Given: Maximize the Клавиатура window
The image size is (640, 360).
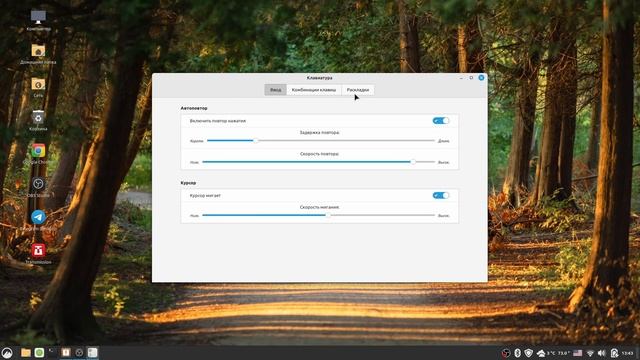Looking at the screenshot, I should [x=471, y=78].
